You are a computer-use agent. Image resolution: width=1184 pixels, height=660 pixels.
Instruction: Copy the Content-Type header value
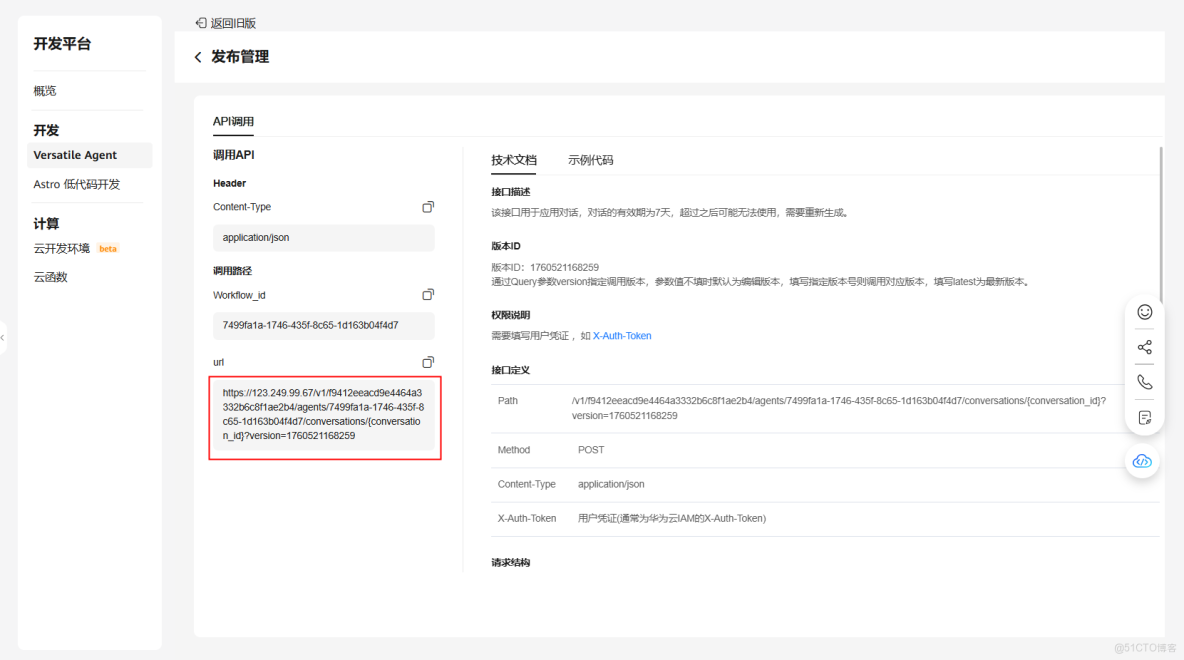428,206
